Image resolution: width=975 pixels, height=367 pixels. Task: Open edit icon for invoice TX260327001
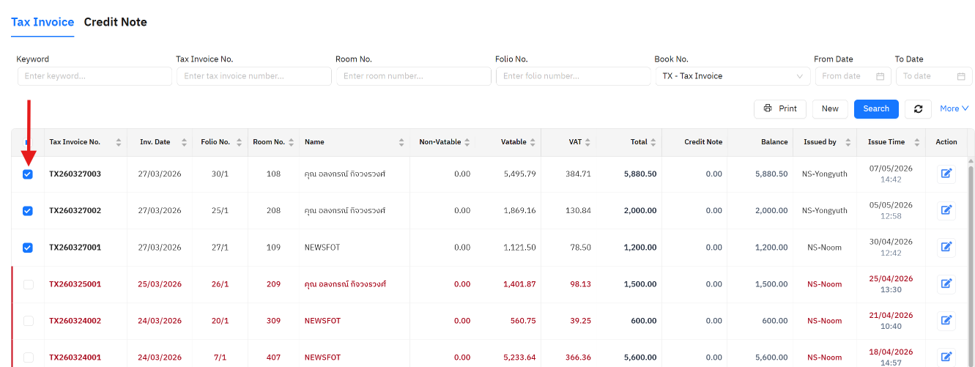tap(946, 247)
